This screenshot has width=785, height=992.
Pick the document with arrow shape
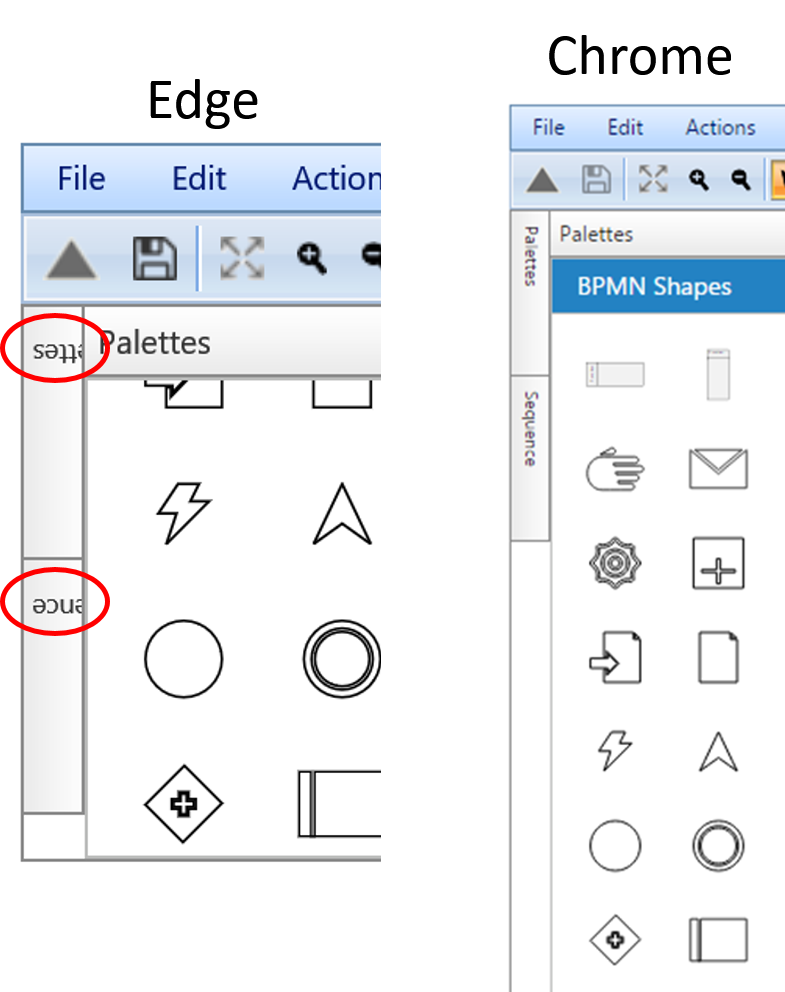pos(615,657)
